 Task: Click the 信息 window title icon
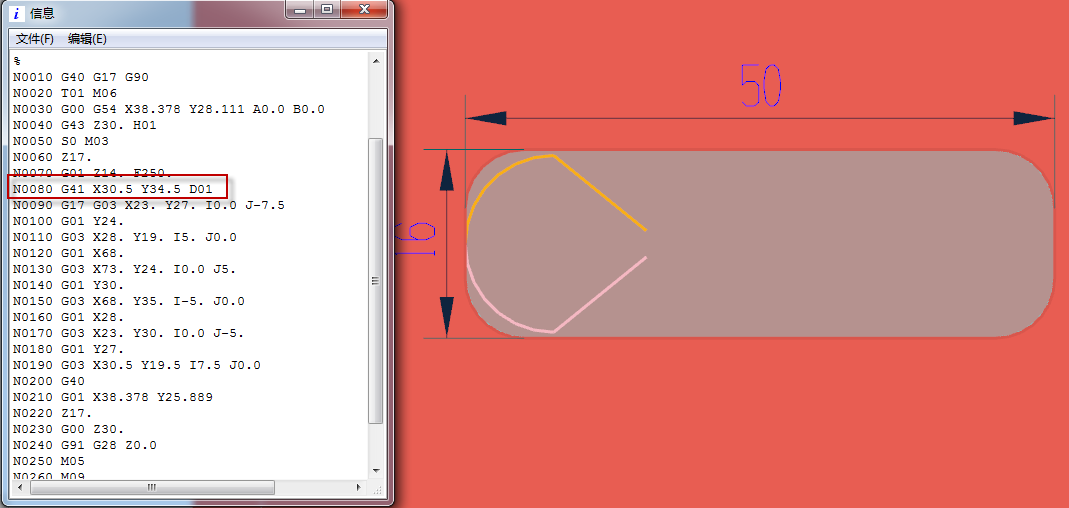coord(16,13)
